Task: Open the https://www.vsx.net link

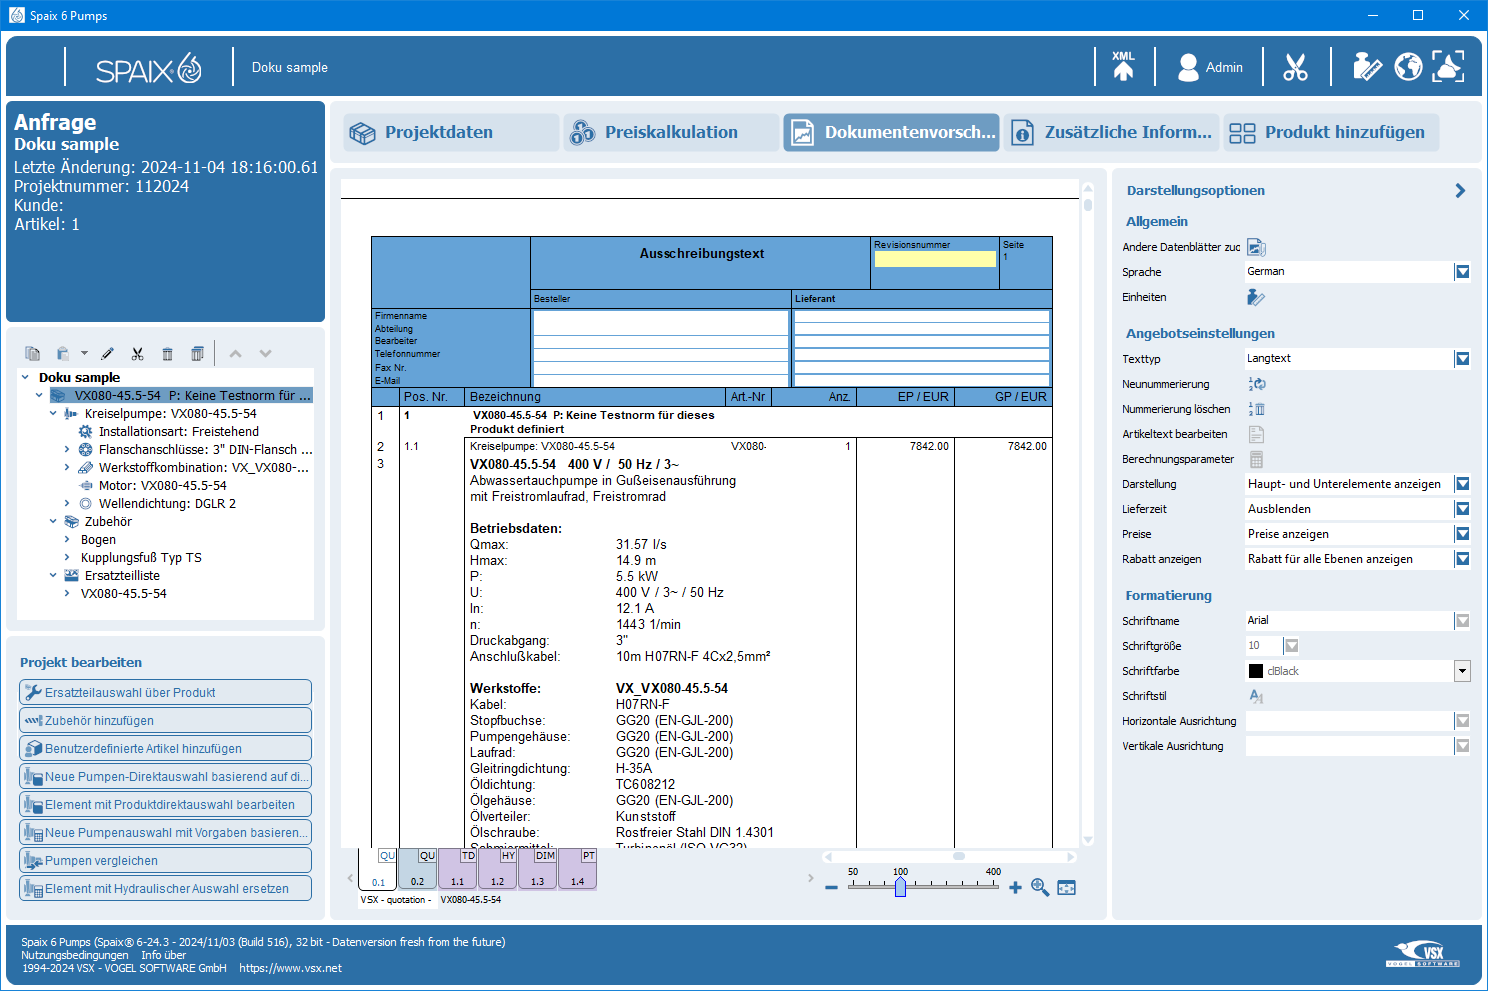Action: point(290,968)
